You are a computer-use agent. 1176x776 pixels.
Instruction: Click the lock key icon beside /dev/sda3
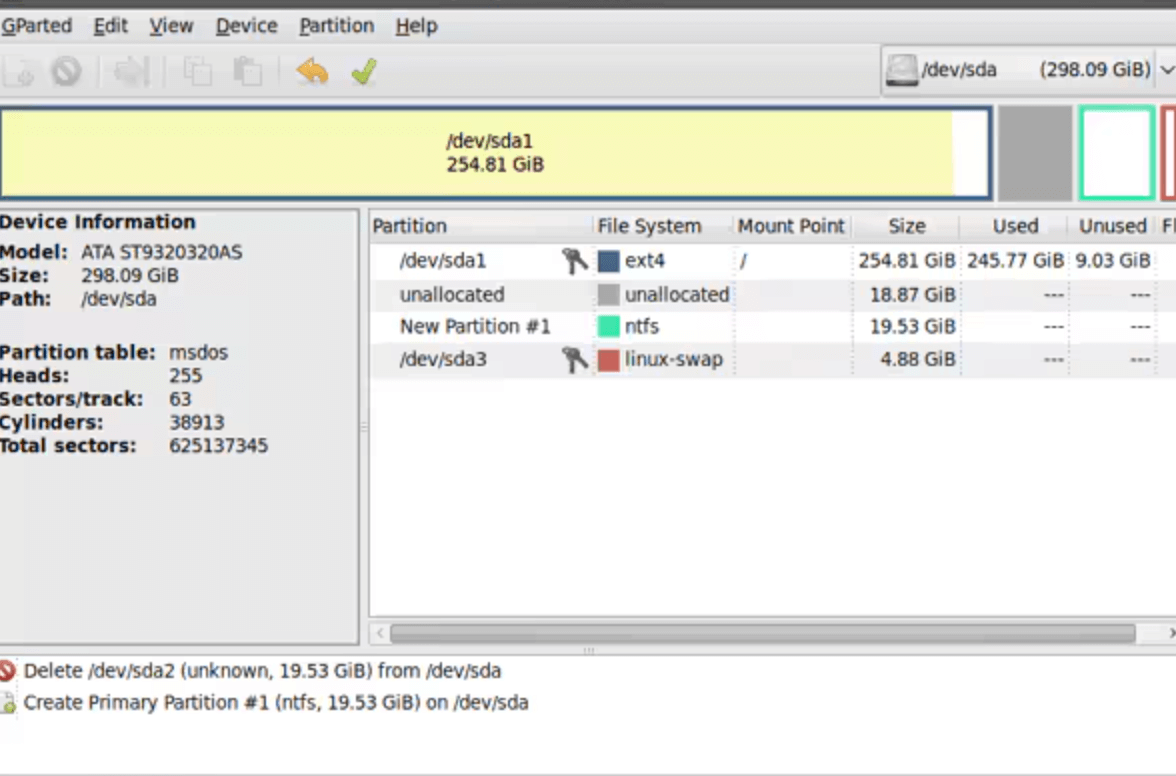(x=575, y=360)
